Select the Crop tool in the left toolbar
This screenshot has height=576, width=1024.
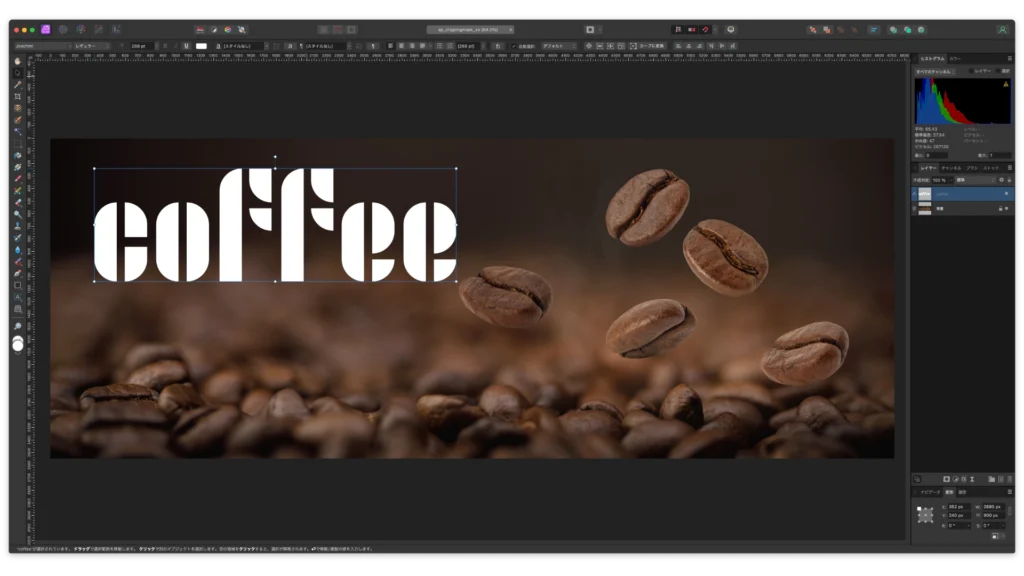click(x=18, y=96)
